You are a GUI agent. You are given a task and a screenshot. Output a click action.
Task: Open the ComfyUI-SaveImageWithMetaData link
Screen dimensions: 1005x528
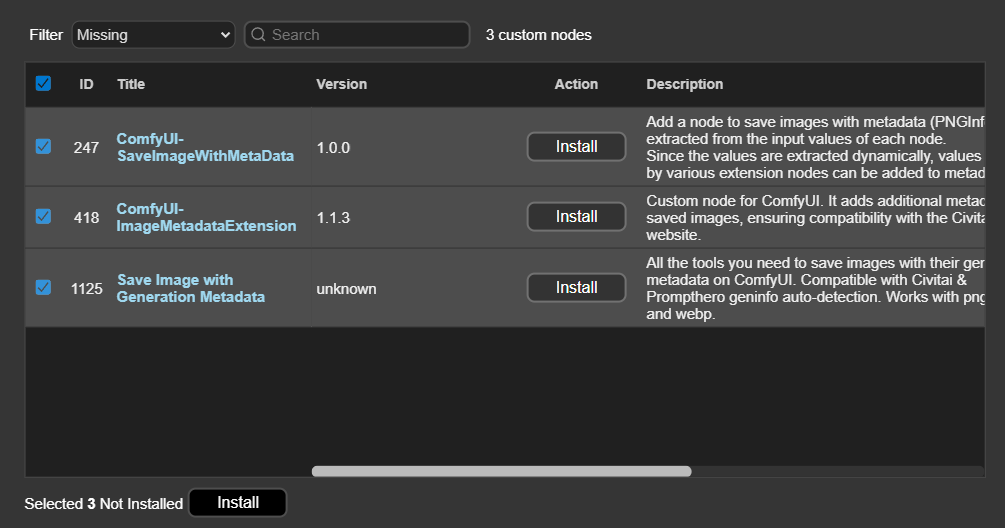(205, 147)
